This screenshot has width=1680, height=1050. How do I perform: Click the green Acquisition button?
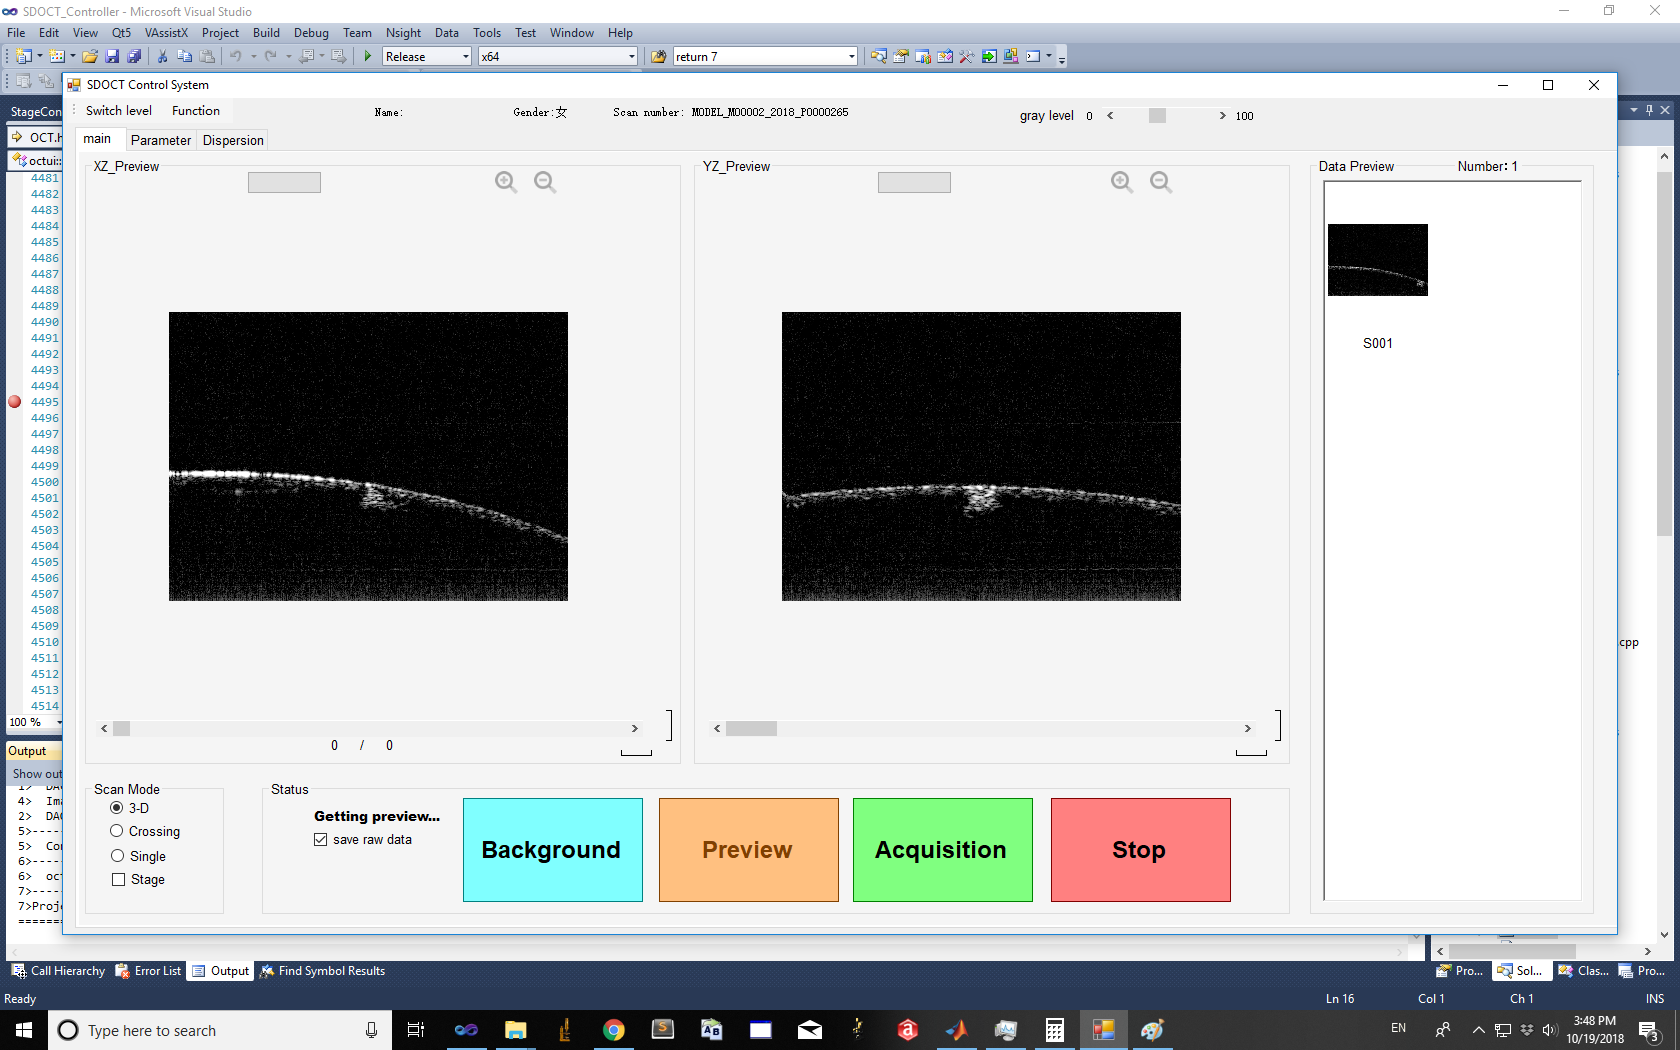(942, 850)
